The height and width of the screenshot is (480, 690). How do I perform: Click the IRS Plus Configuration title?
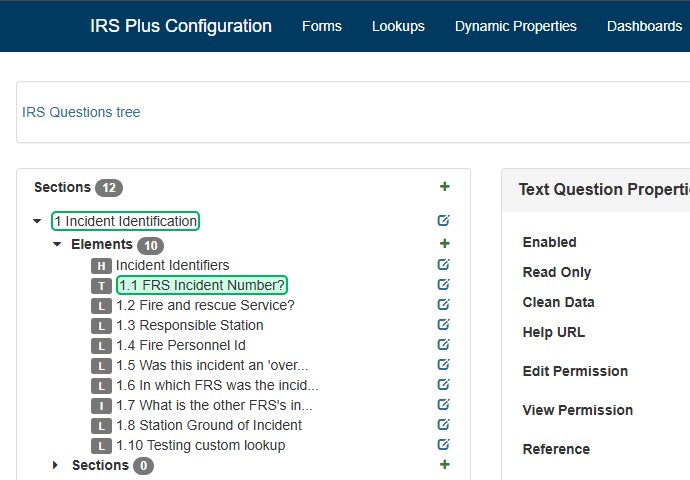pos(180,26)
